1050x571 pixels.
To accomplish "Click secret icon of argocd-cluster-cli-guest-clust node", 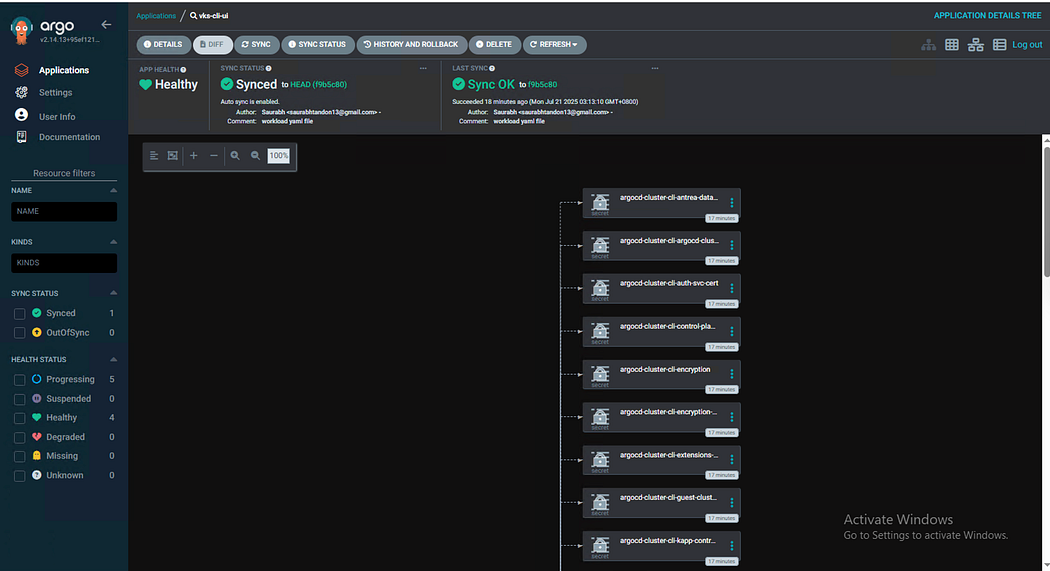I will (x=600, y=502).
